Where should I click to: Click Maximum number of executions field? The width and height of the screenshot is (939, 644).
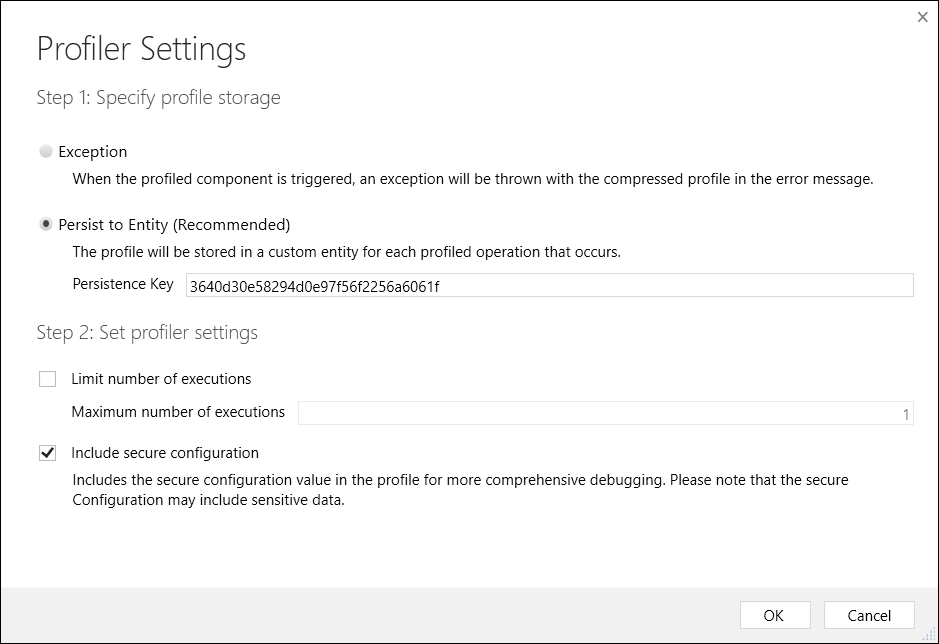pos(606,413)
